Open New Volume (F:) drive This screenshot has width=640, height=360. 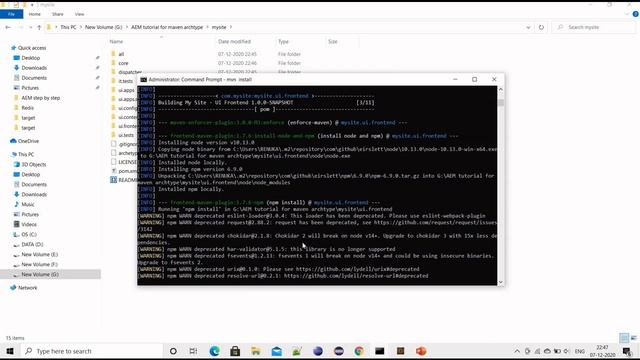click(x=40, y=264)
